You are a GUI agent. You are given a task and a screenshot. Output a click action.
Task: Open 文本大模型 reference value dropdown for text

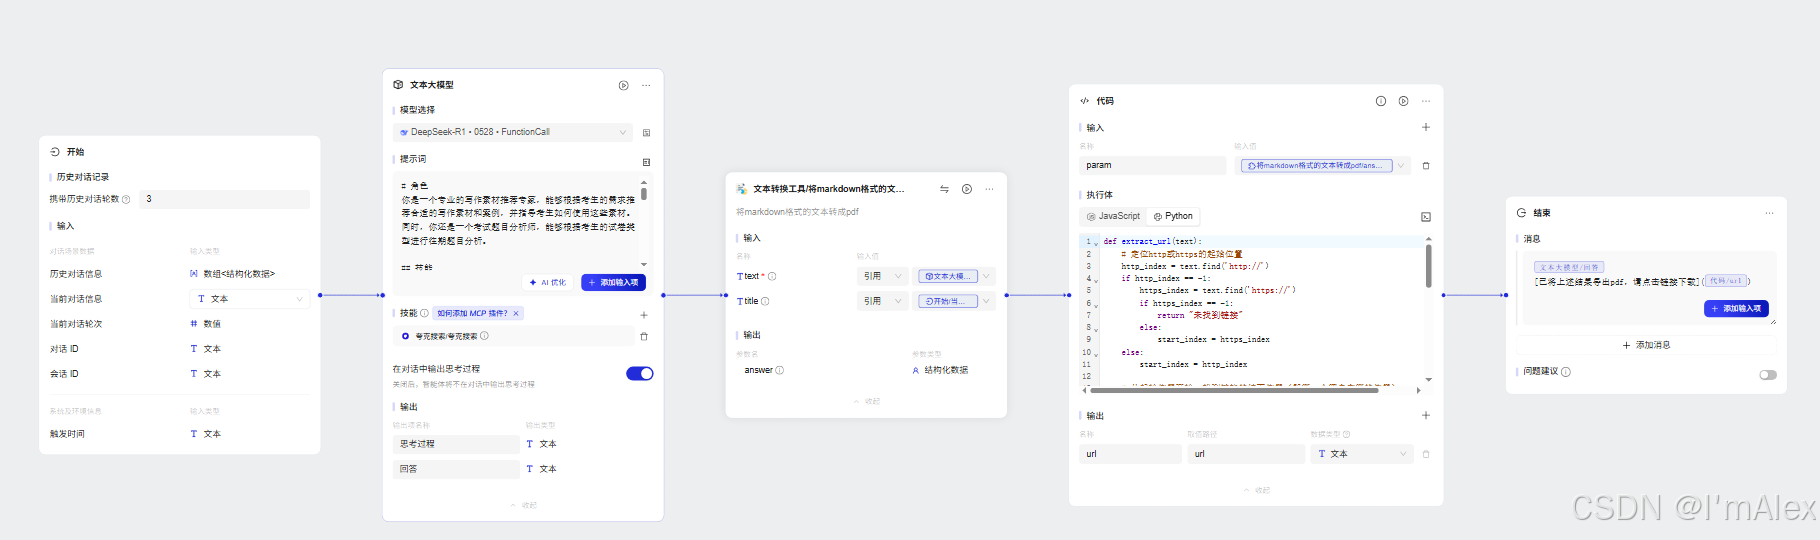(954, 276)
